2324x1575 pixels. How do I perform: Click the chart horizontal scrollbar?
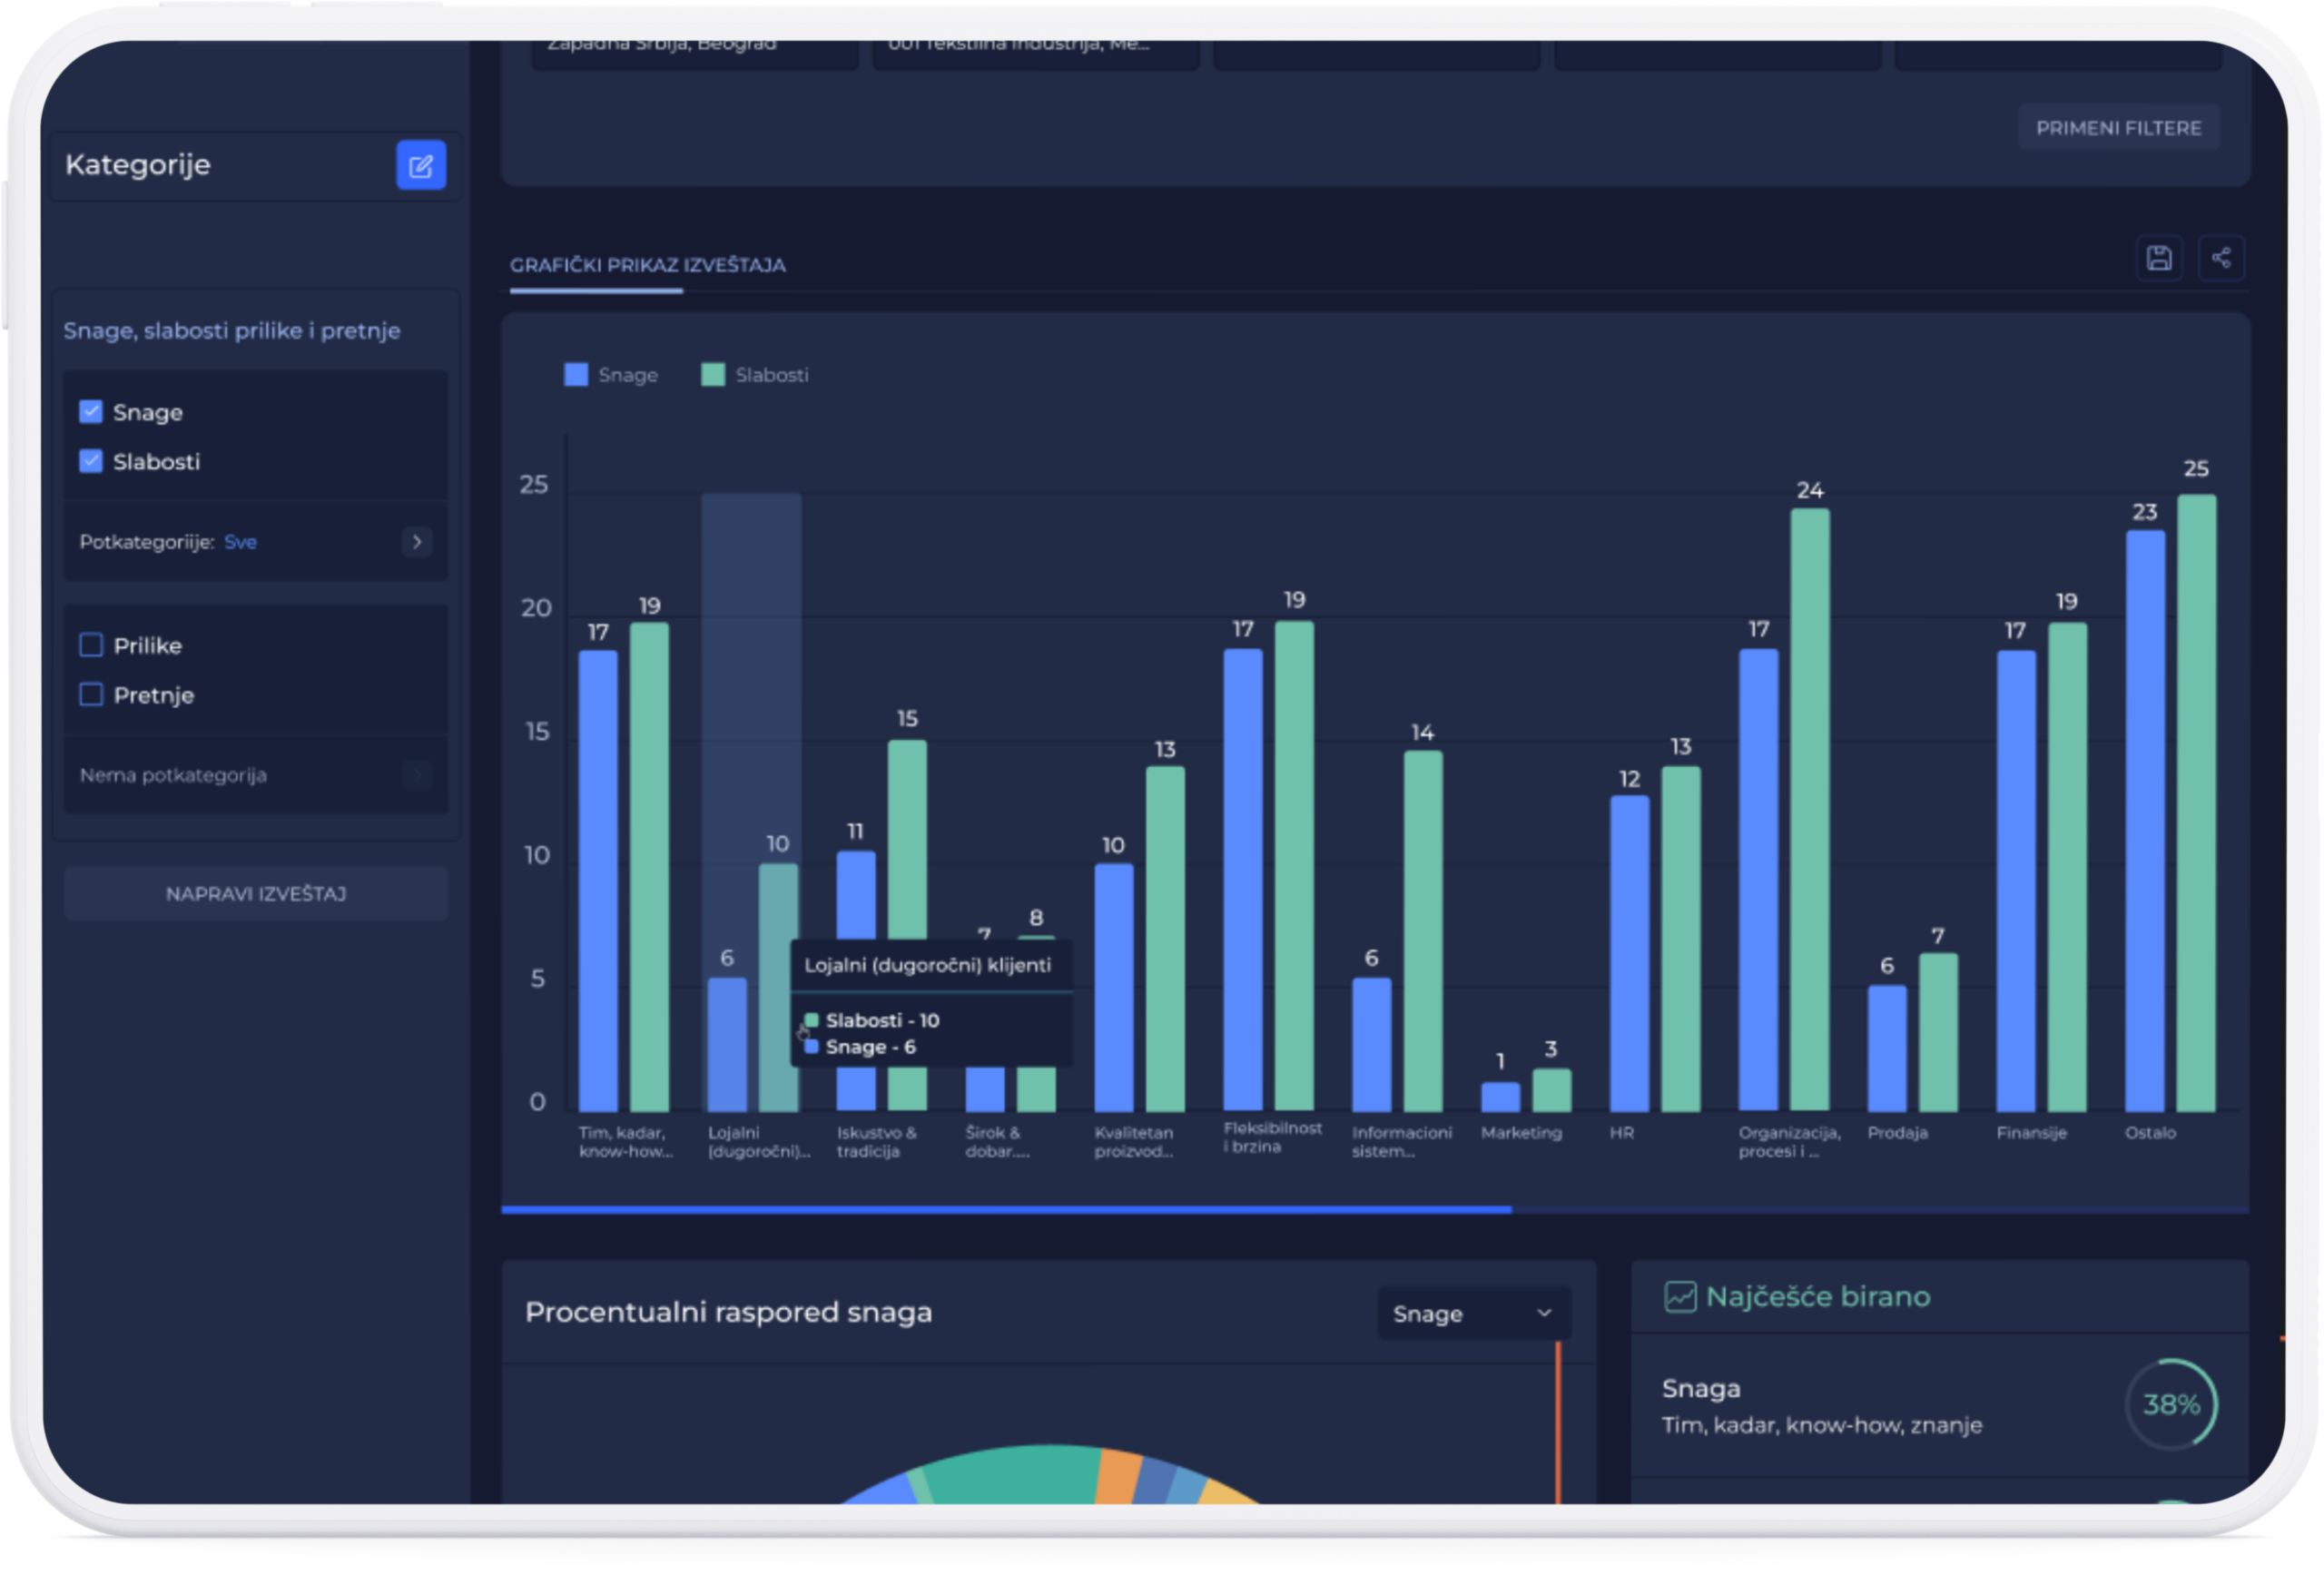point(1005,1210)
